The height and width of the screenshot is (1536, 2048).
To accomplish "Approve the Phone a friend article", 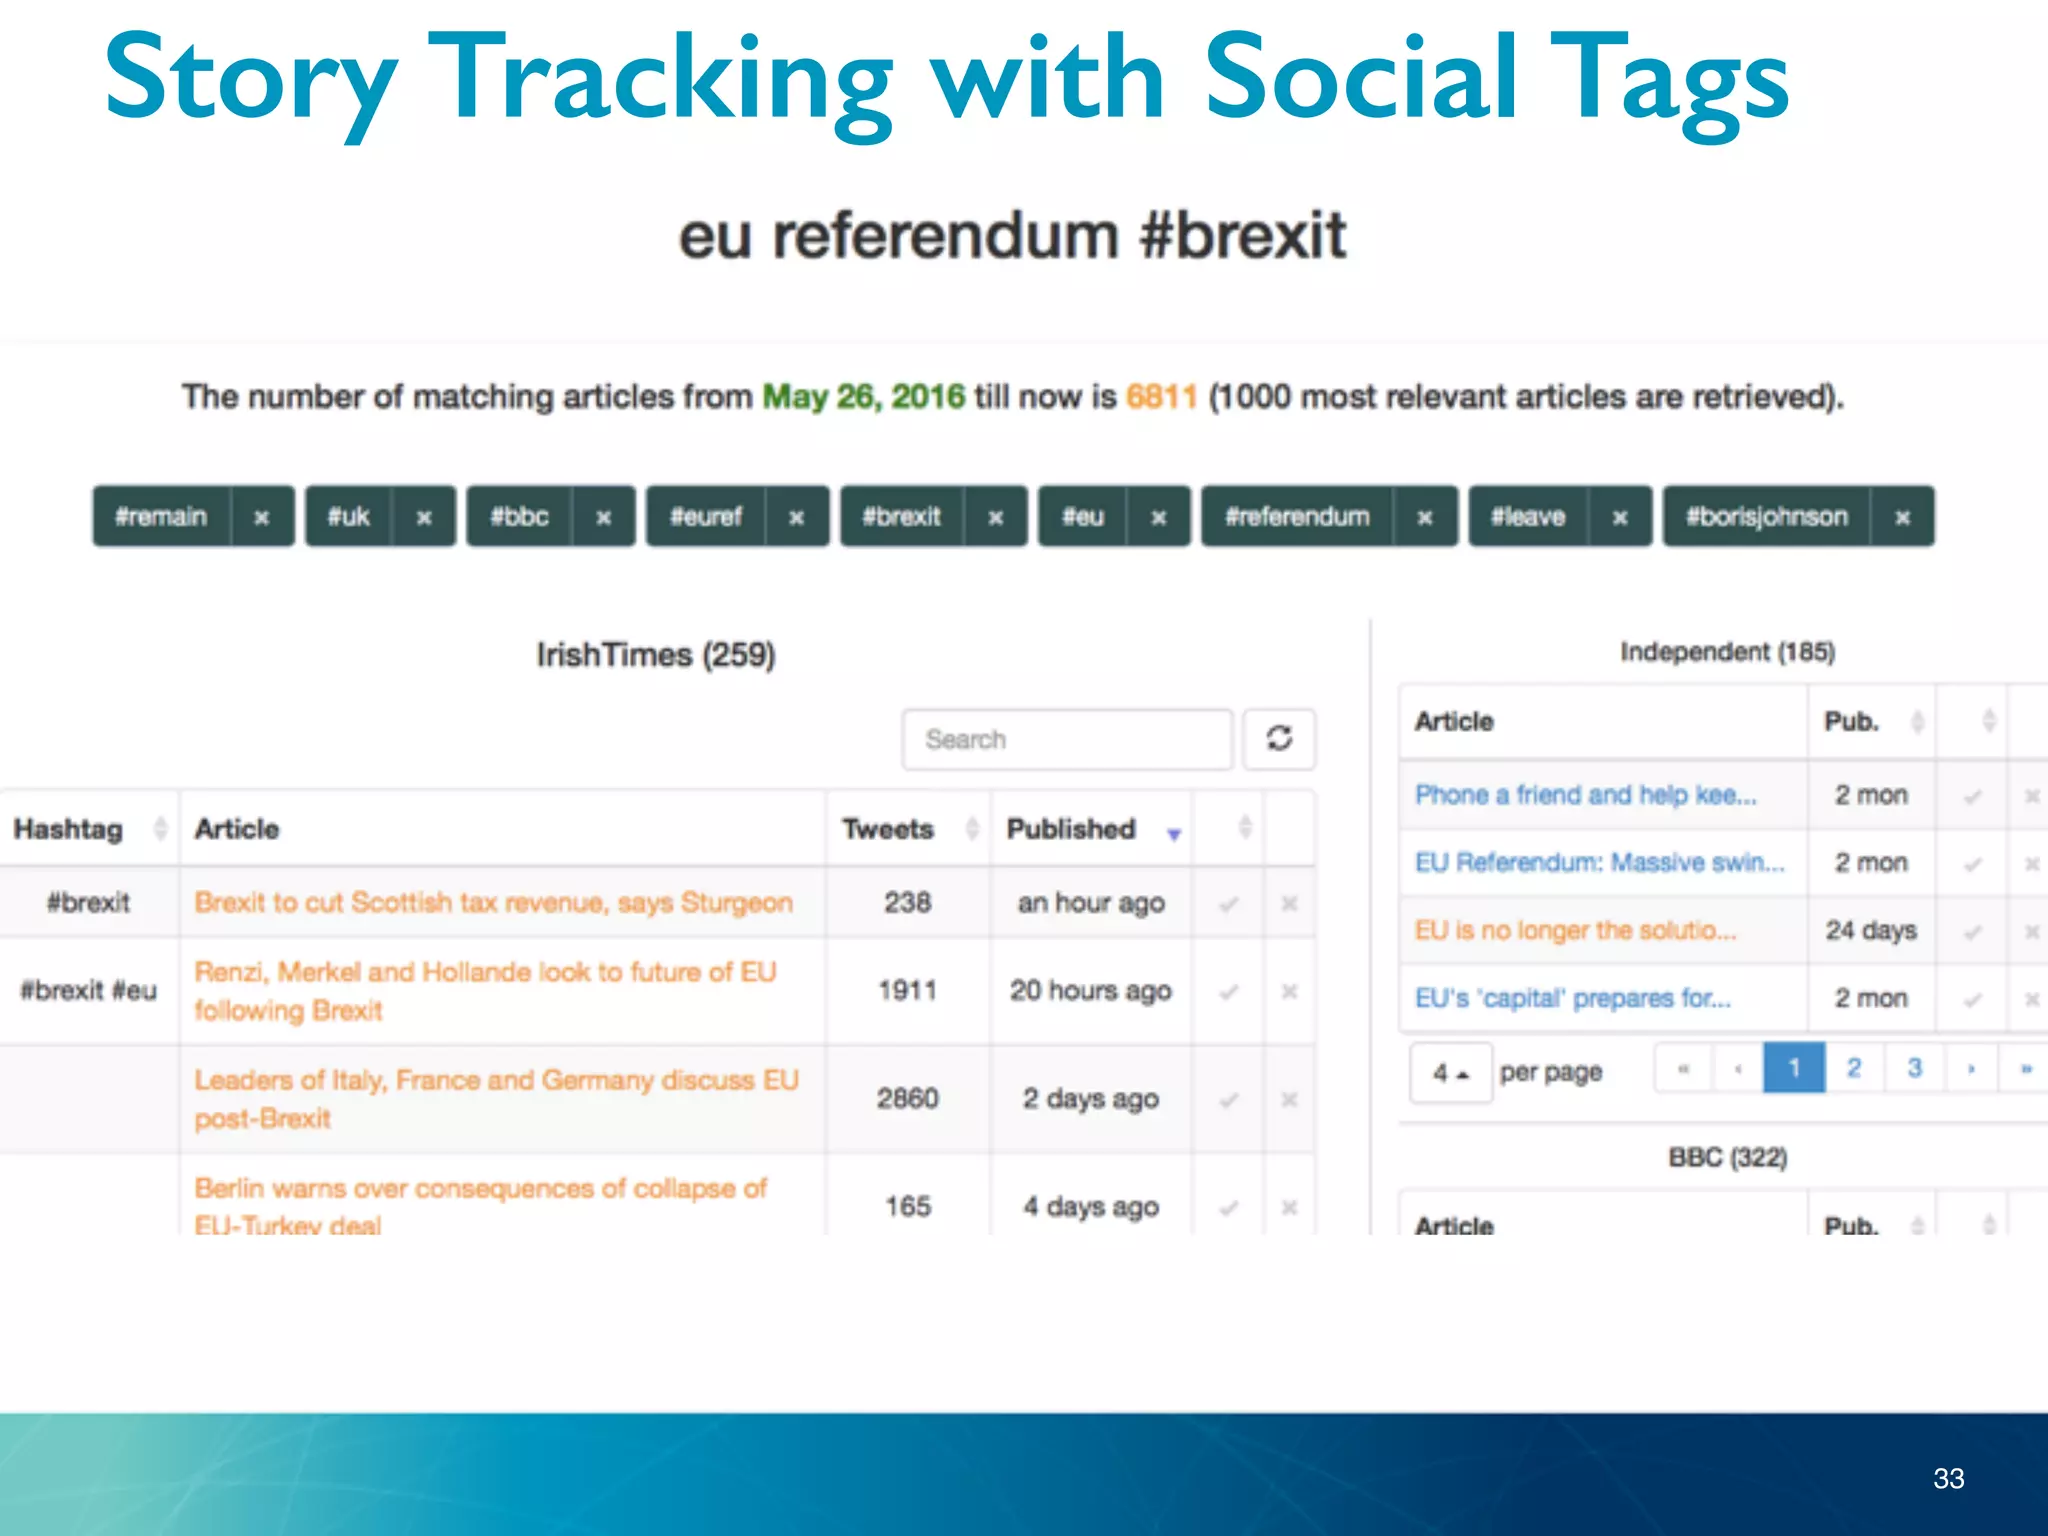I will point(1973,797).
